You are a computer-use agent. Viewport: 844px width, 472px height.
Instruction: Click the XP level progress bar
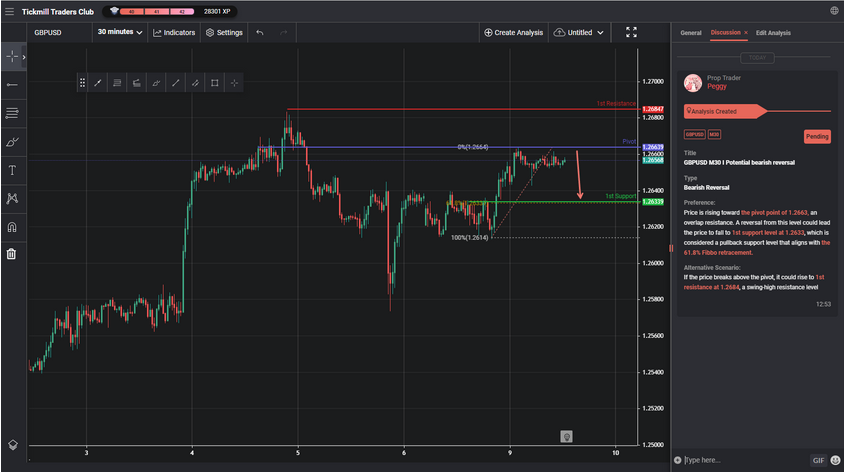[157, 11]
